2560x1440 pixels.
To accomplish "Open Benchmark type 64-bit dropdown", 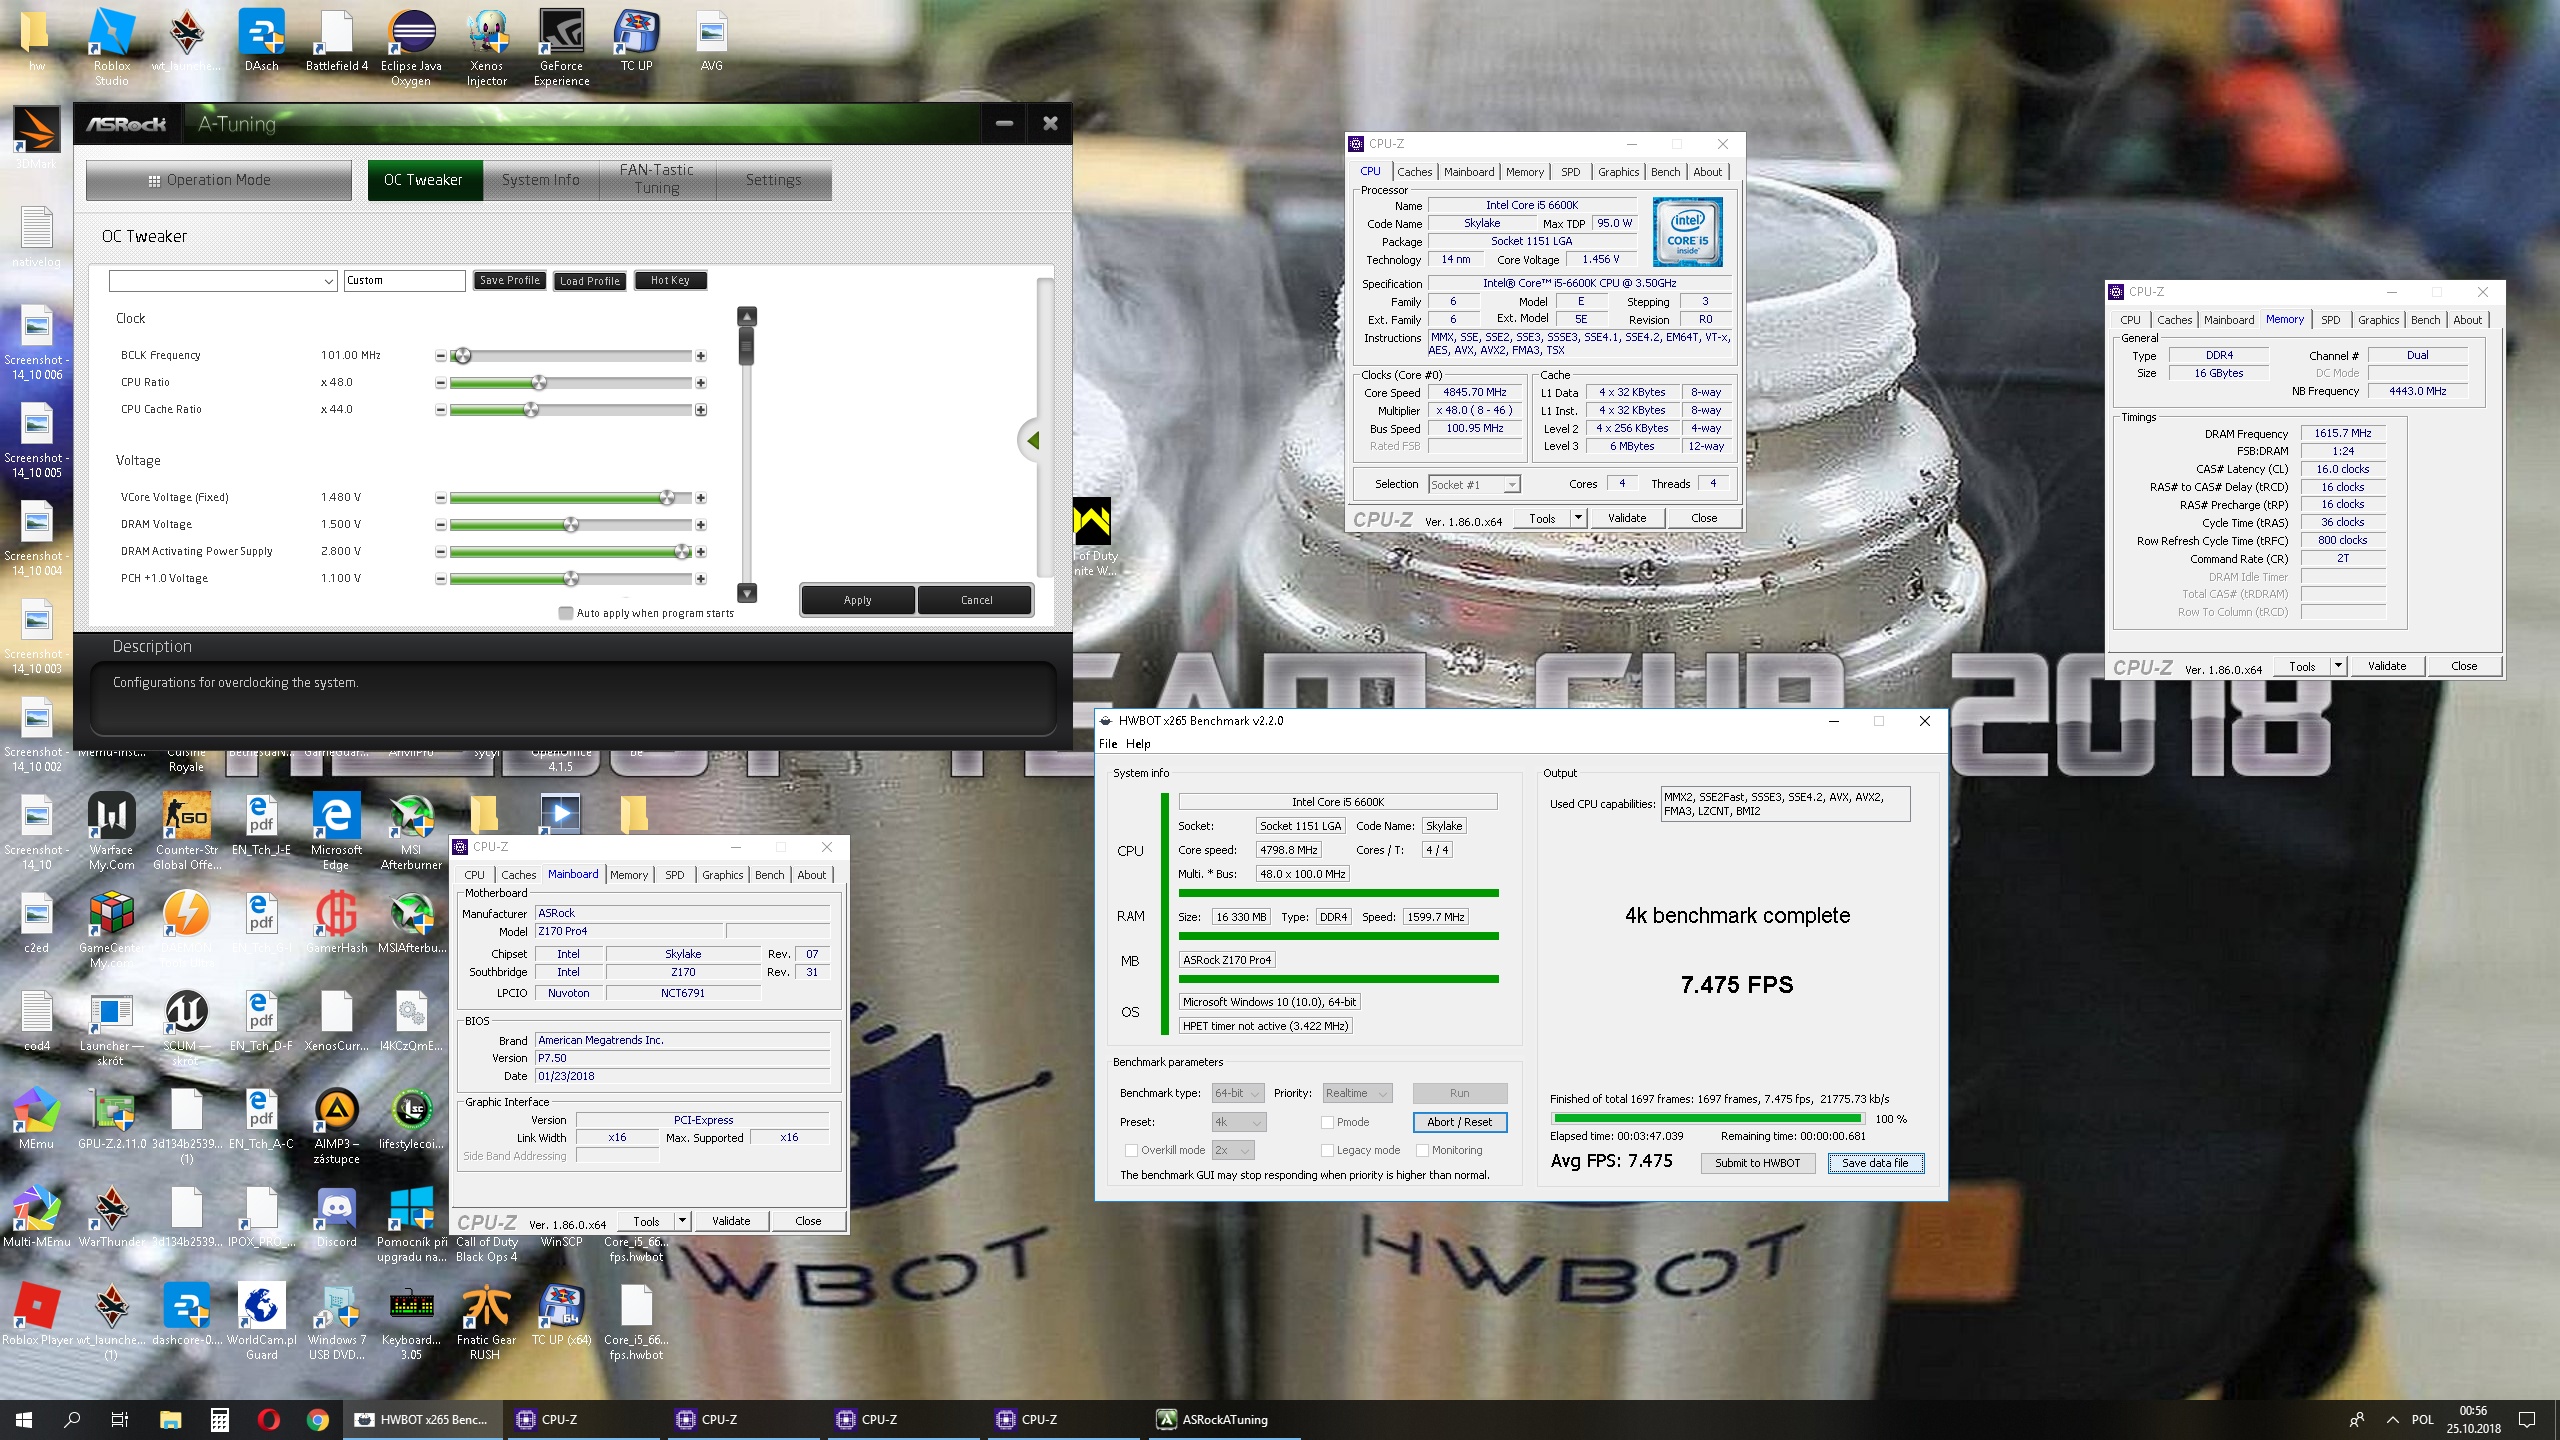I will click(1238, 1093).
